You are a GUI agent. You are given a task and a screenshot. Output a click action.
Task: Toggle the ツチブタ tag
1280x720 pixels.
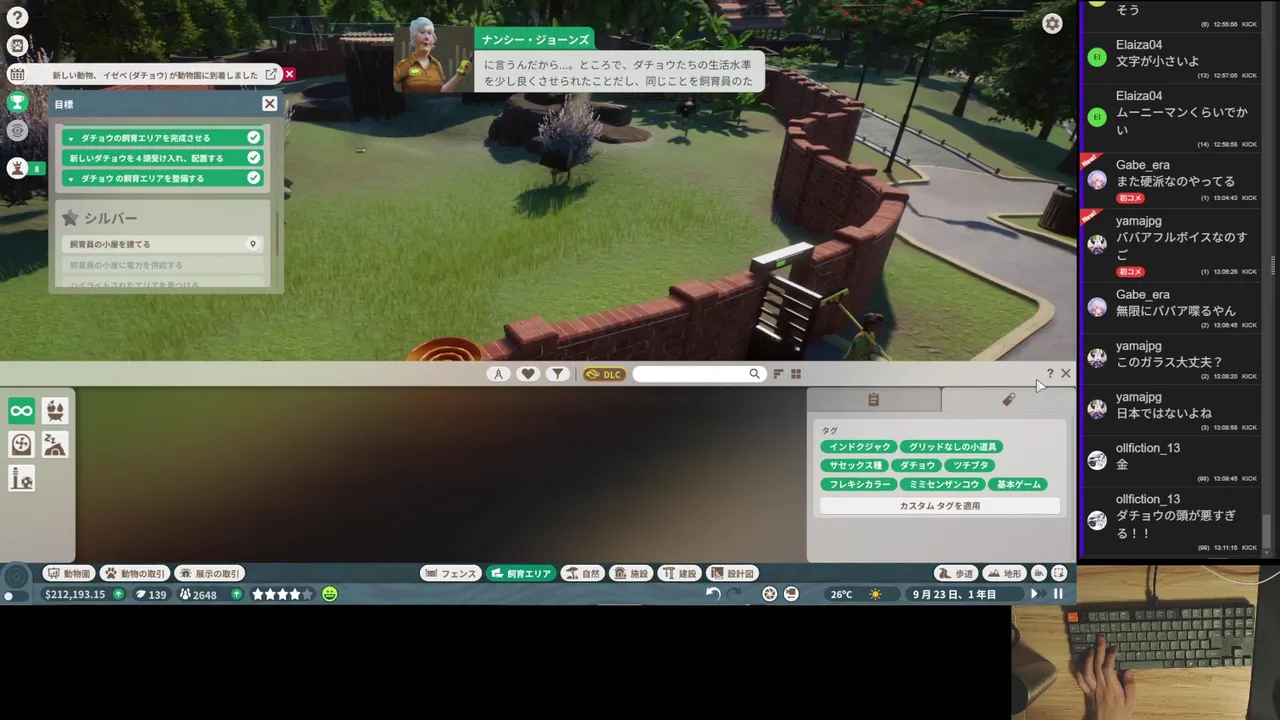coord(971,466)
